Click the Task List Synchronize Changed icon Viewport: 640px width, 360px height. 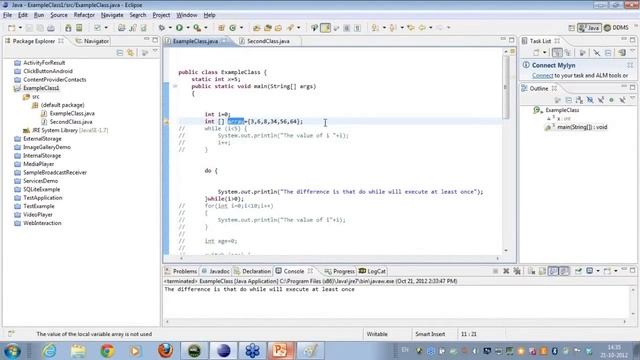(622, 53)
